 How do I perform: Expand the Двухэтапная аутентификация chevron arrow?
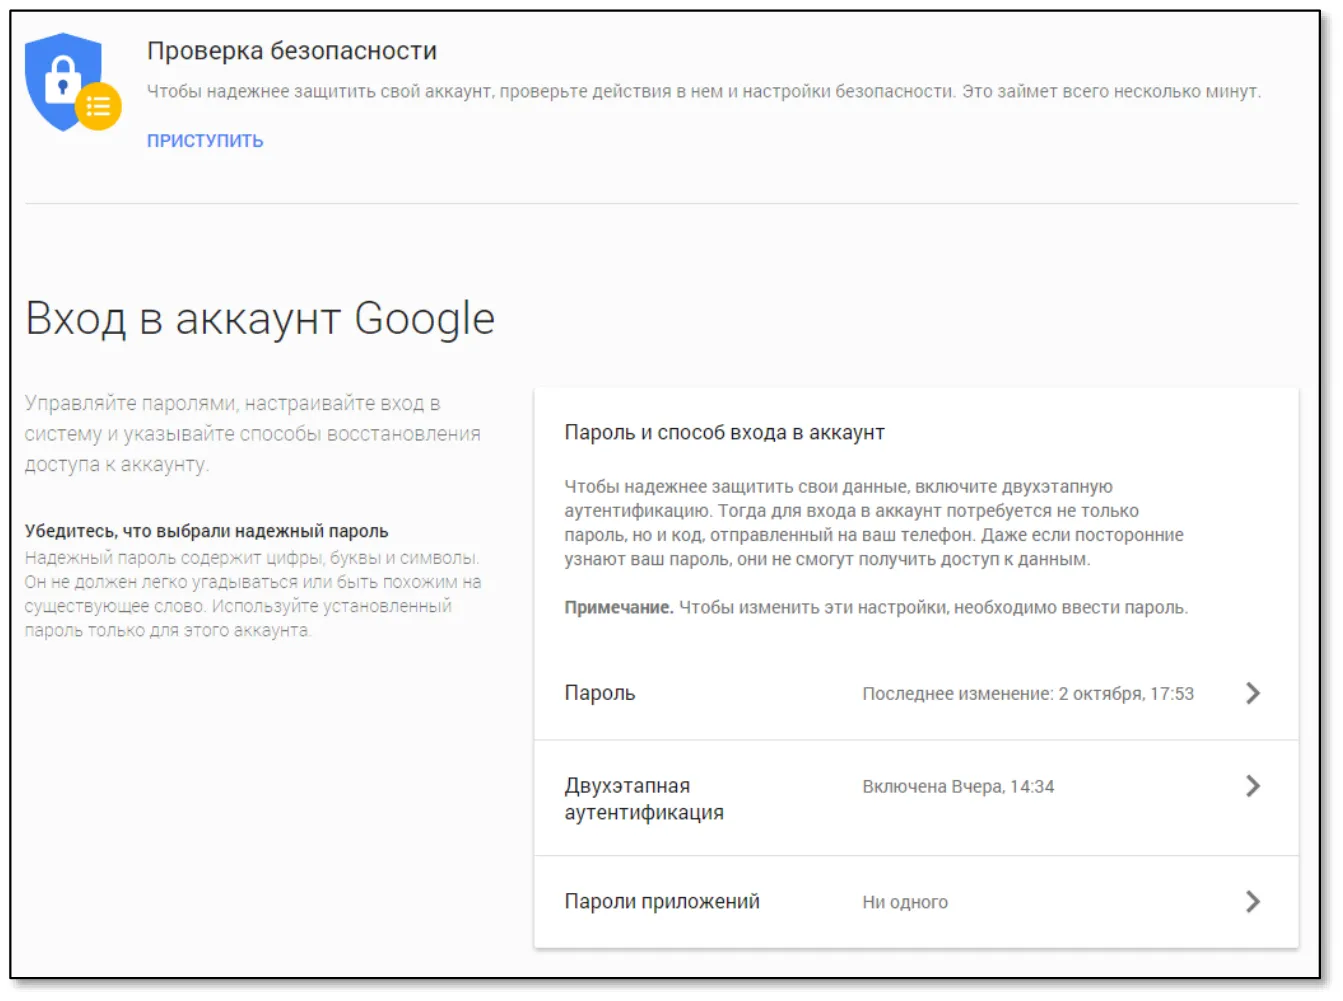[1253, 786]
